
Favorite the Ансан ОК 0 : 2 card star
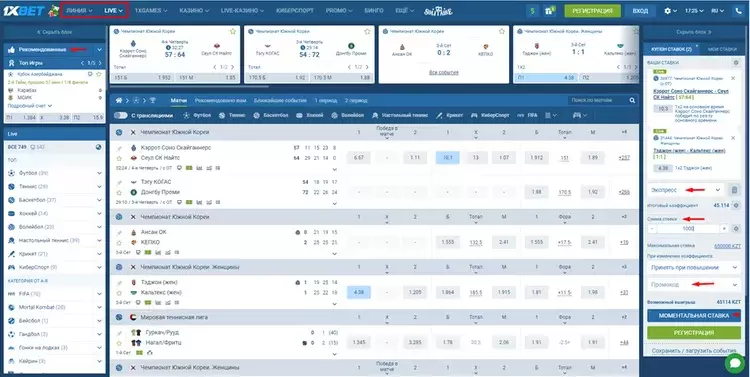(502, 32)
